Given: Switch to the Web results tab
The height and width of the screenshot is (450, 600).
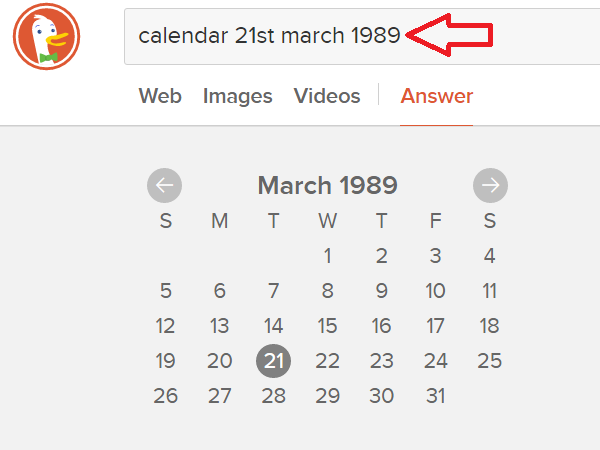Looking at the screenshot, I should click(160, 96).
